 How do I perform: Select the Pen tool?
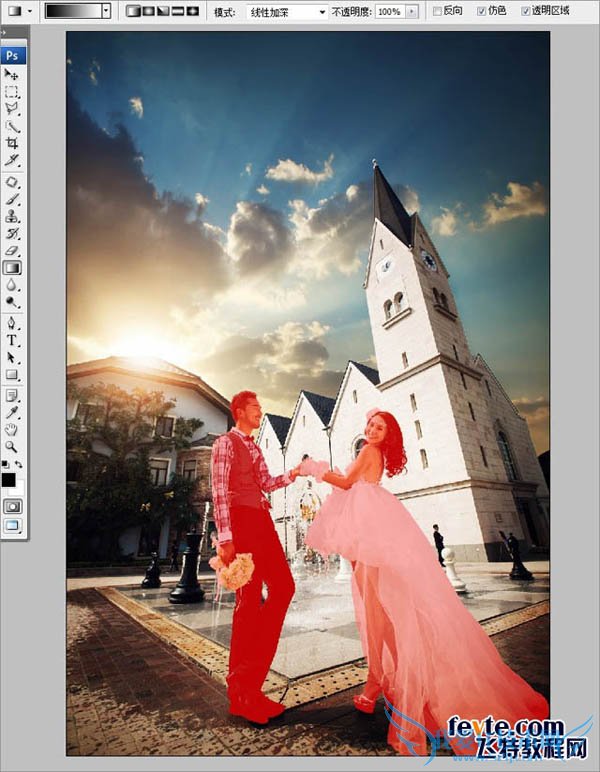[x=12, y=323]
